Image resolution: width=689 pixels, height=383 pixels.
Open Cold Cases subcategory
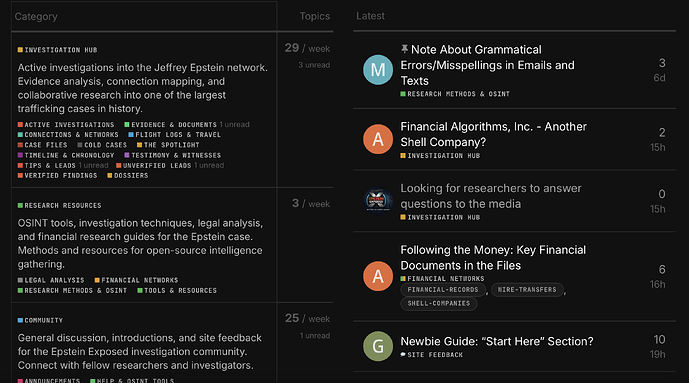[102, 145]
